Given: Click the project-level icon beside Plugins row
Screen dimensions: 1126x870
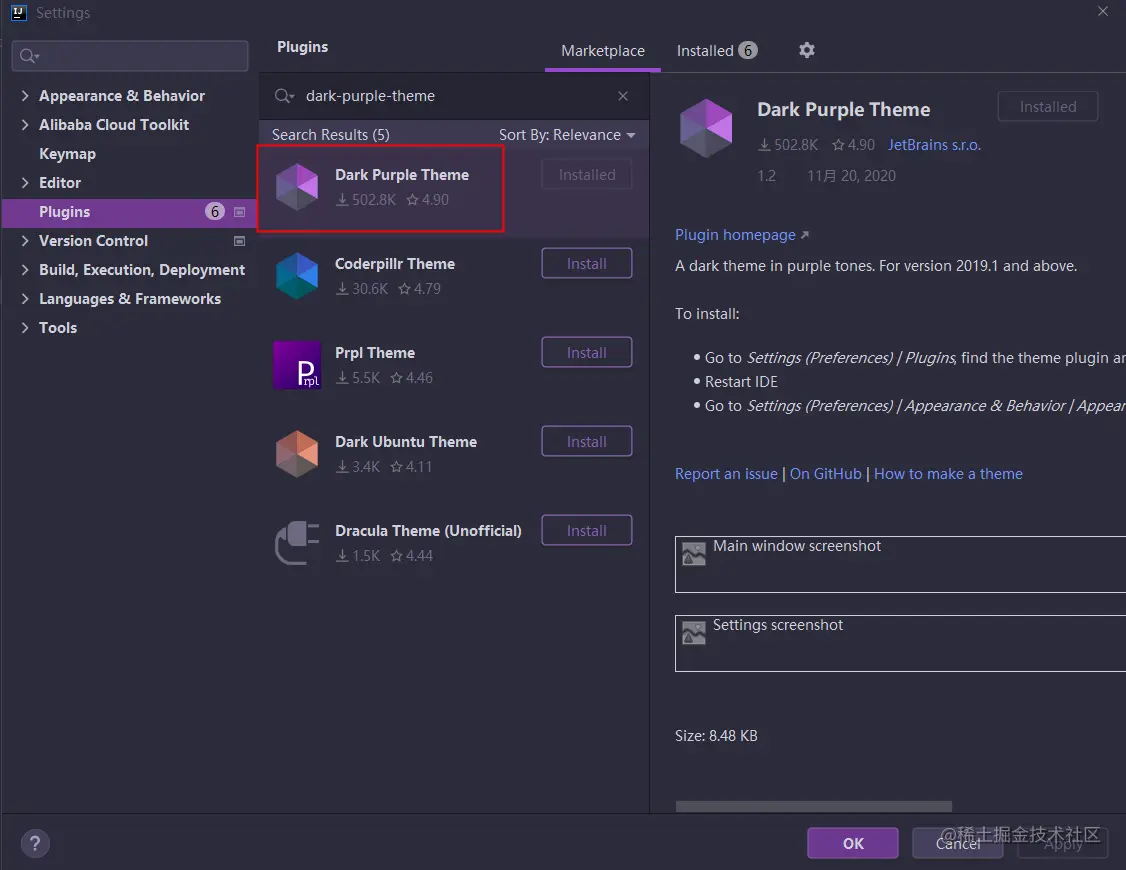Looking at the screenshot, I should 240,212.
